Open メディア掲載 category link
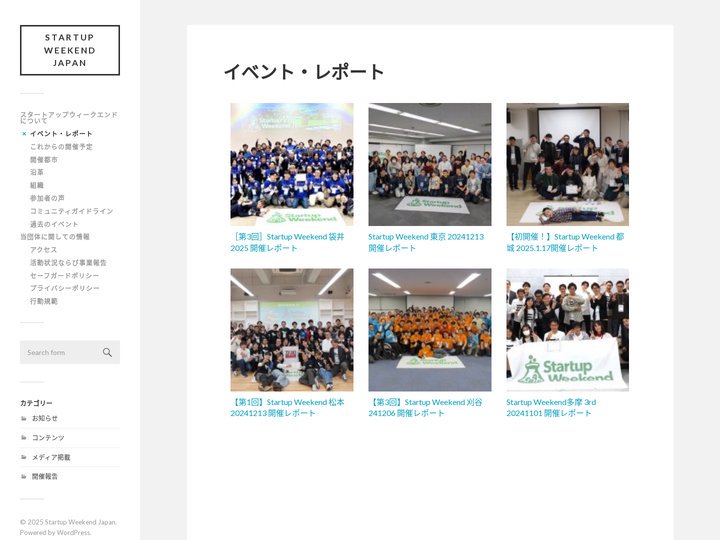The image size is (720, 540). pos(51,457)
